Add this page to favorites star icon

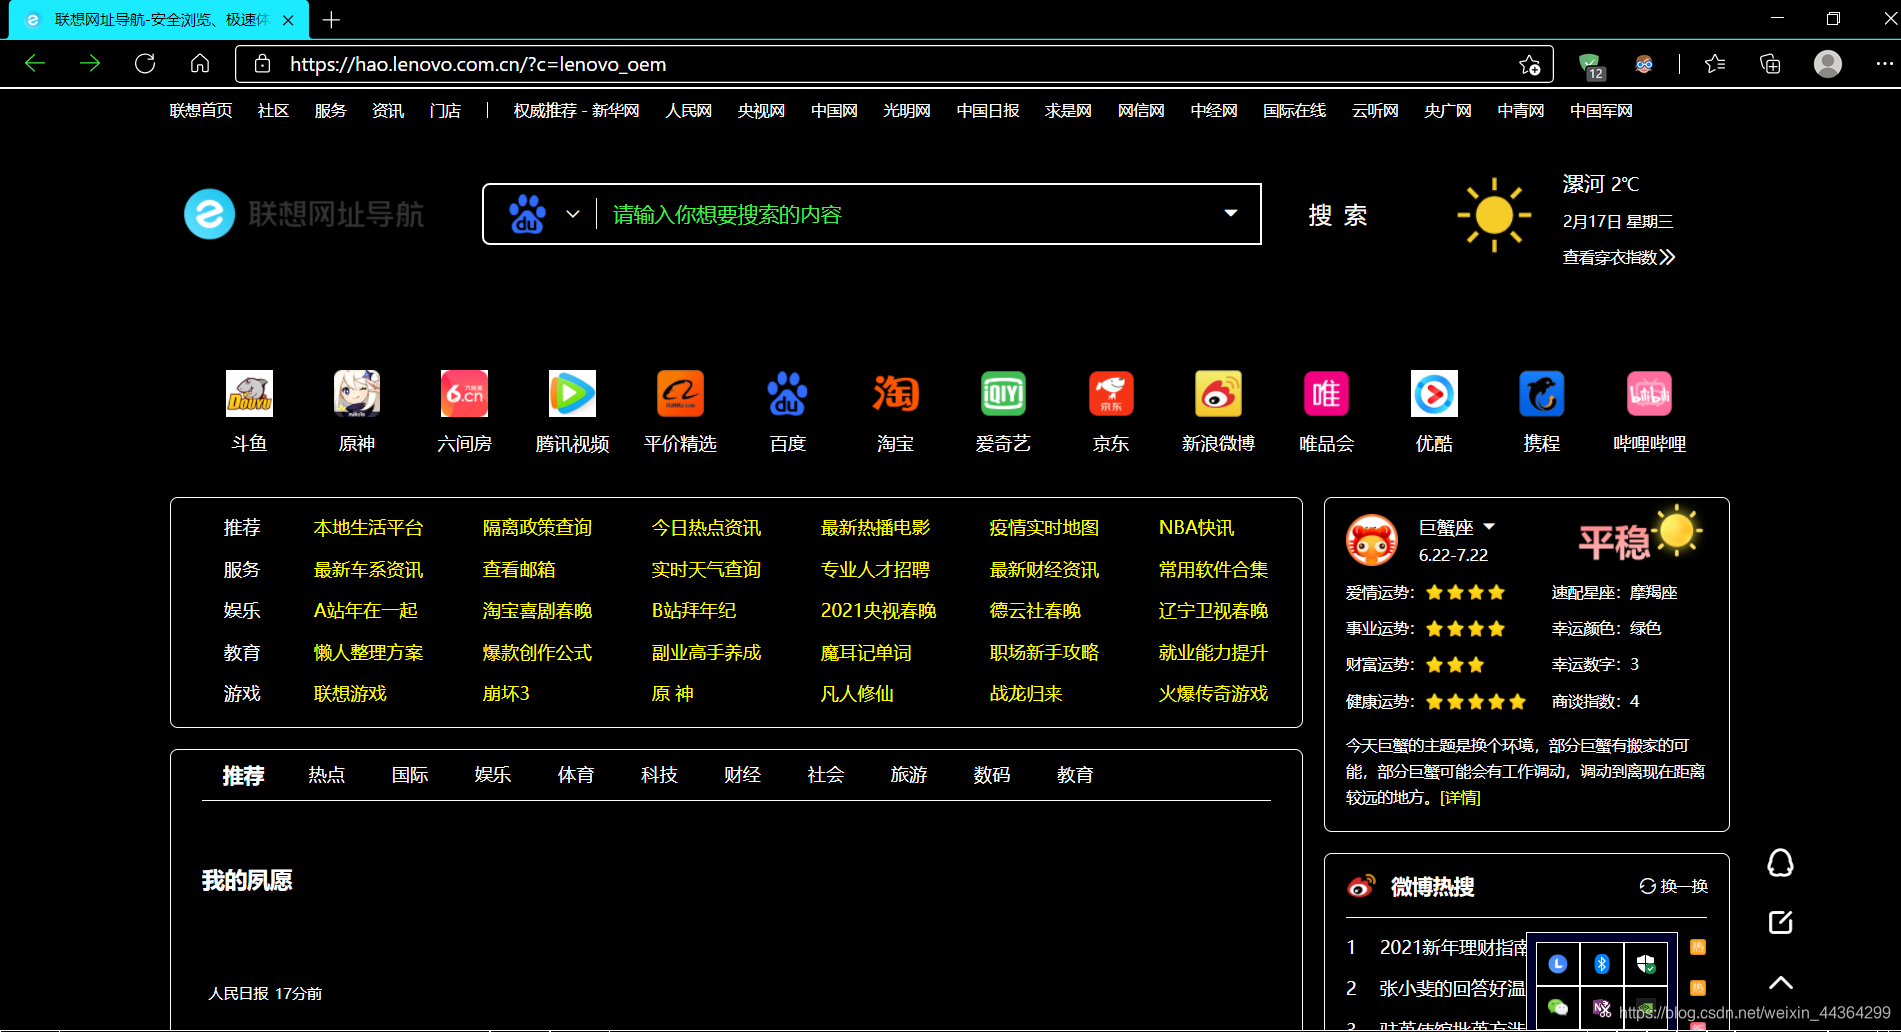(x=1529, y=65)
